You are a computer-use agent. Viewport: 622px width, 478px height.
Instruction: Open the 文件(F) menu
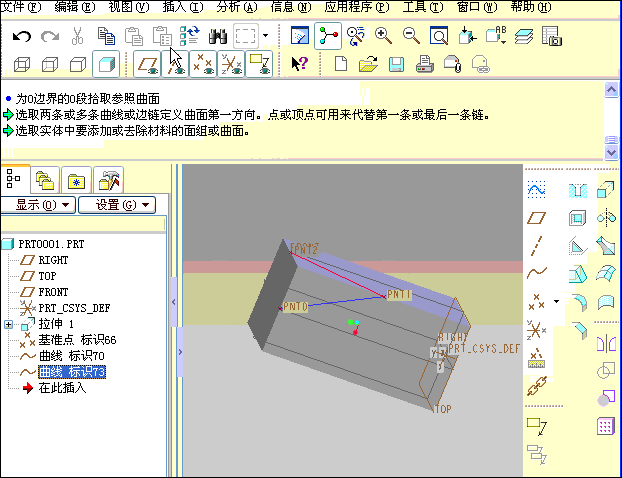21,7
